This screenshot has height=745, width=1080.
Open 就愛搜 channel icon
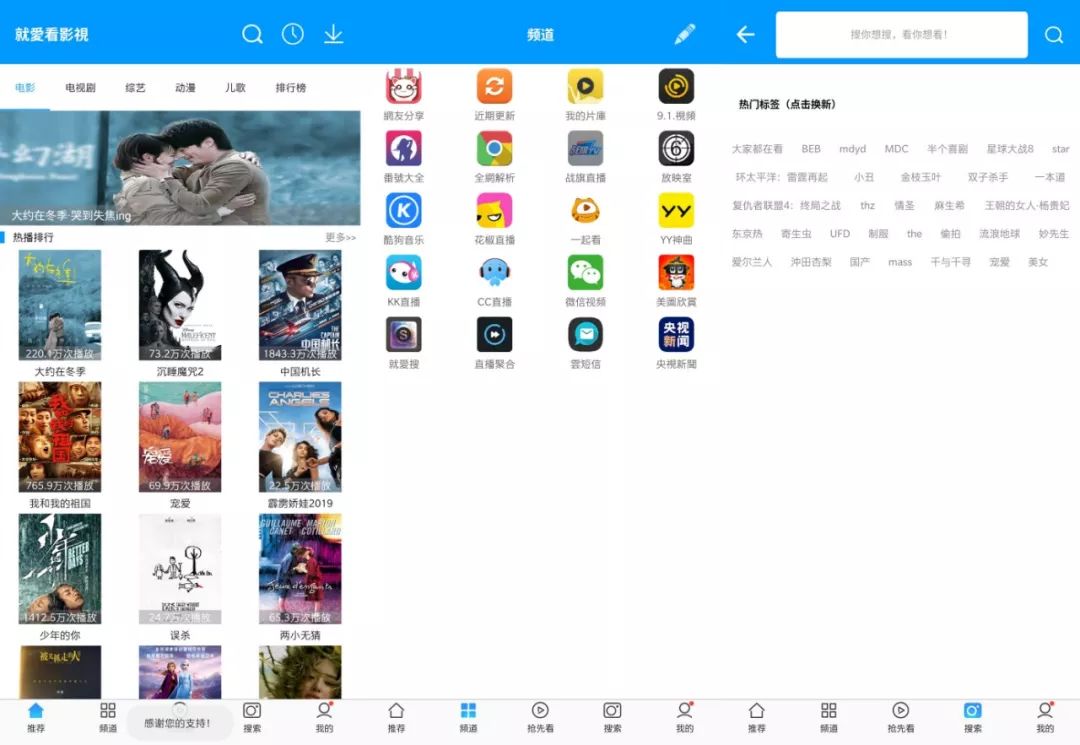404,334
